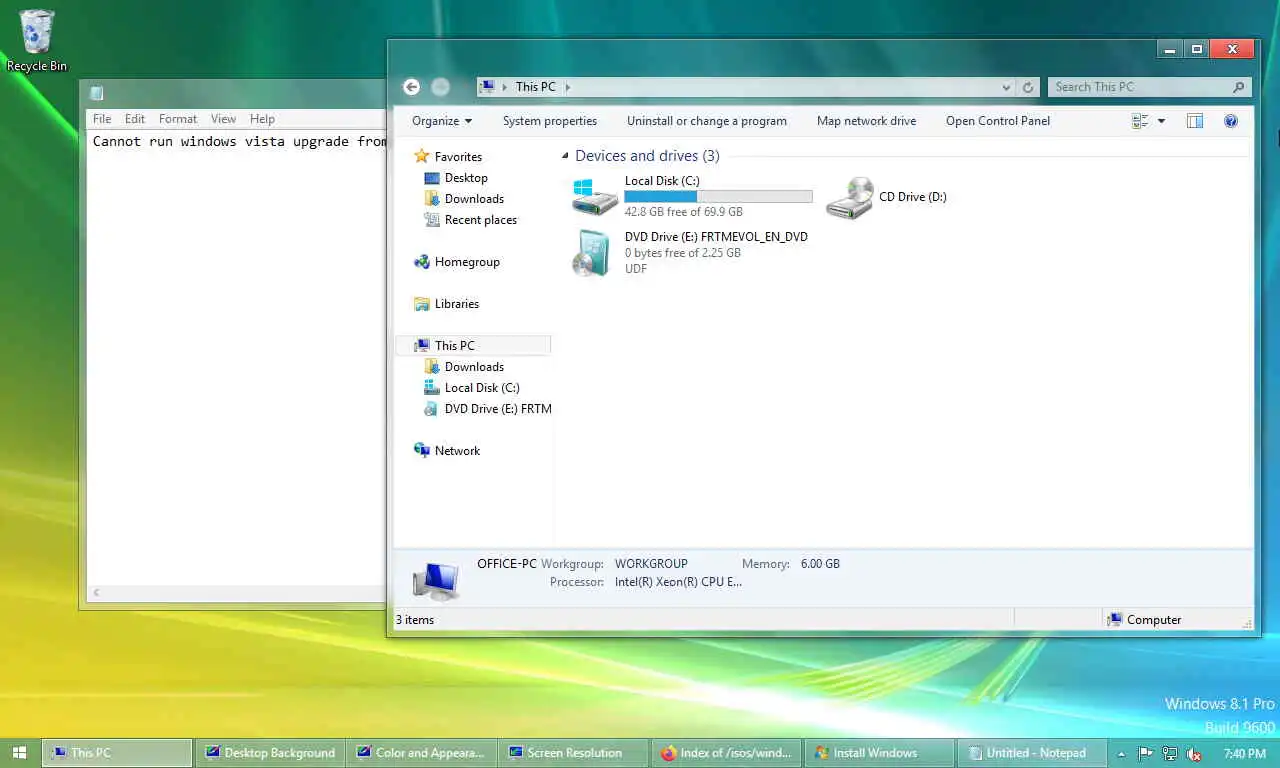Viewport: 1280px width, 768px height.
Task: Open the Windows Start button
Action: 19,753
